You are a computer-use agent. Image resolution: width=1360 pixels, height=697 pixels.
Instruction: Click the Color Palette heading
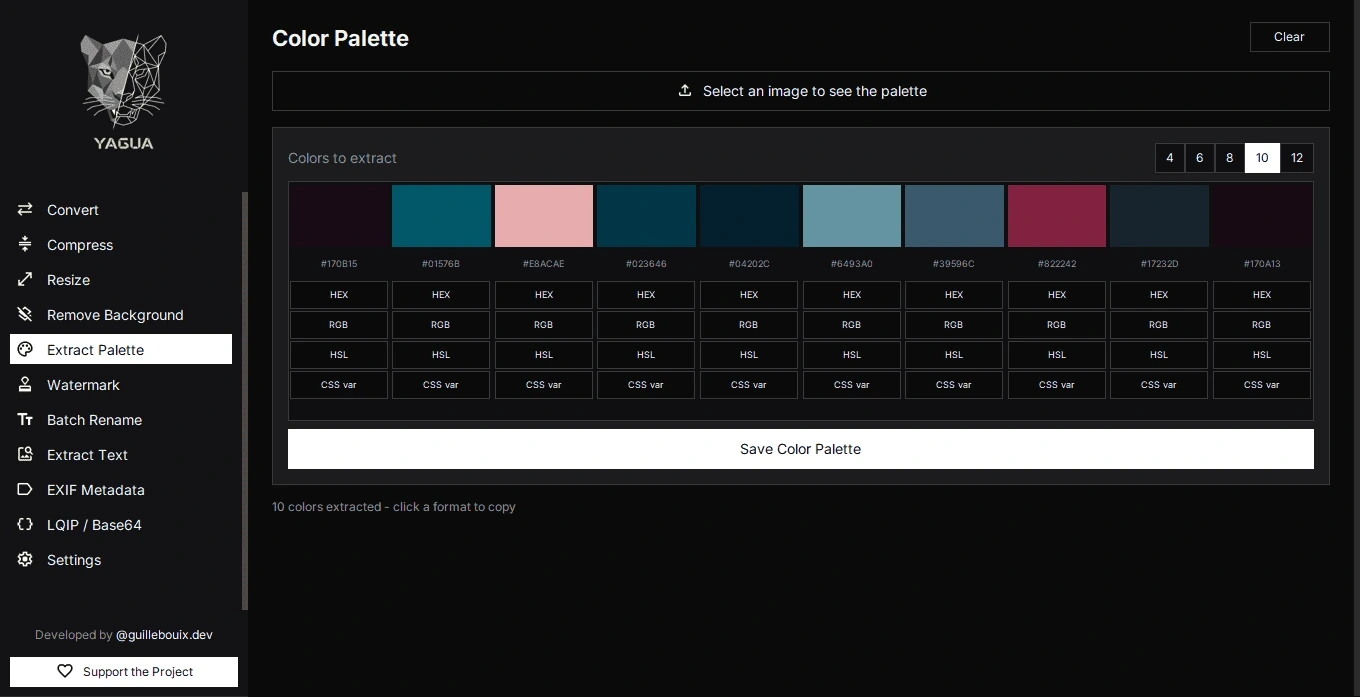340,38
